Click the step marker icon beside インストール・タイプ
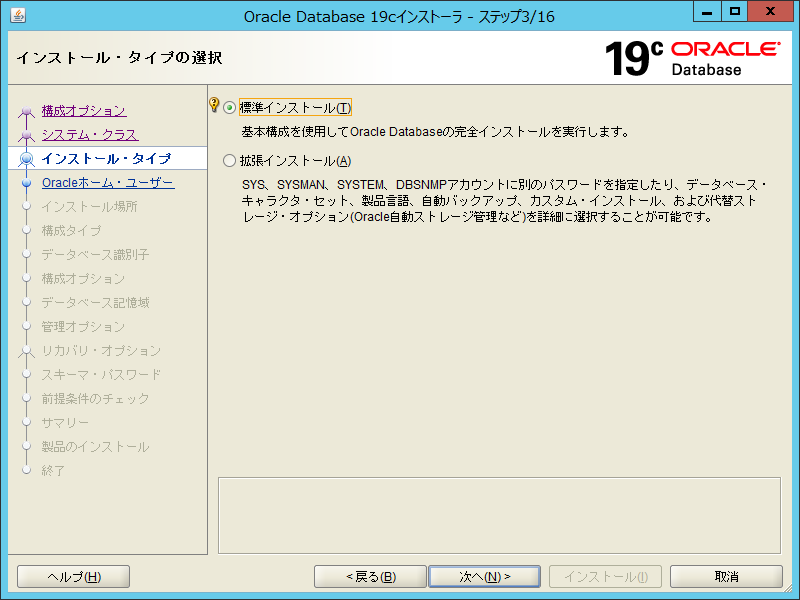The height and width of the screenshot is (600, 800). pos(27,159)
